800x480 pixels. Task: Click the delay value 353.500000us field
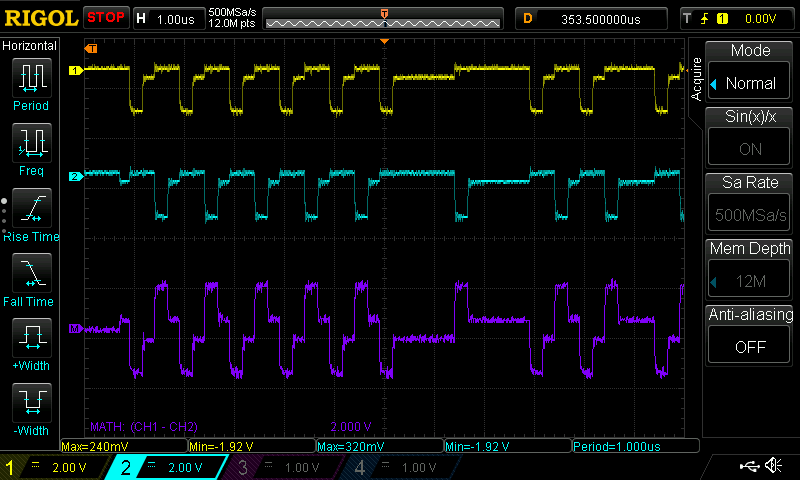(x=598, y=18)
